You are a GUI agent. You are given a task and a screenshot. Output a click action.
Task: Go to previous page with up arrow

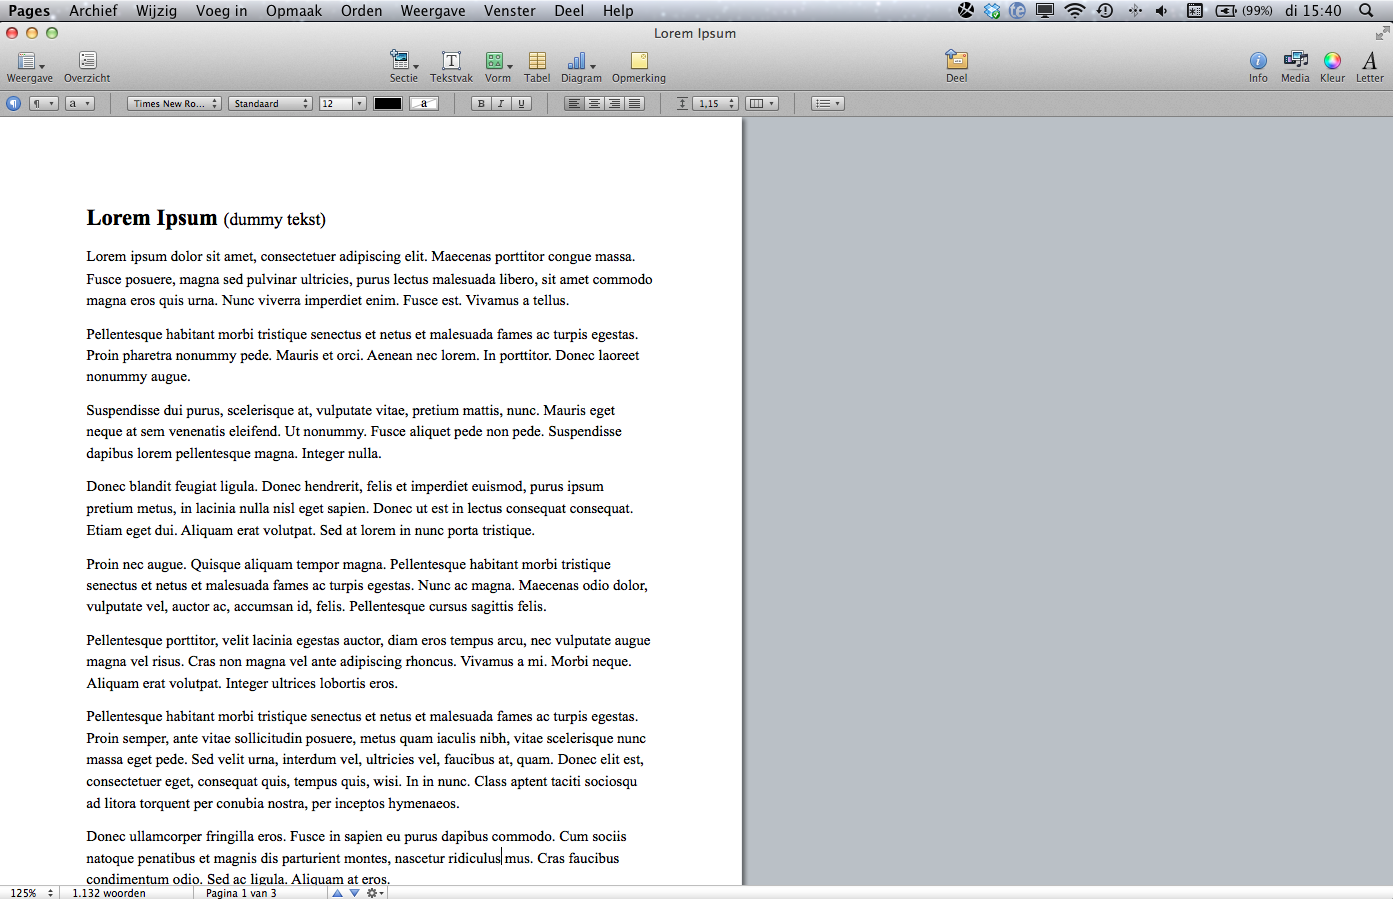pos(337,893)
